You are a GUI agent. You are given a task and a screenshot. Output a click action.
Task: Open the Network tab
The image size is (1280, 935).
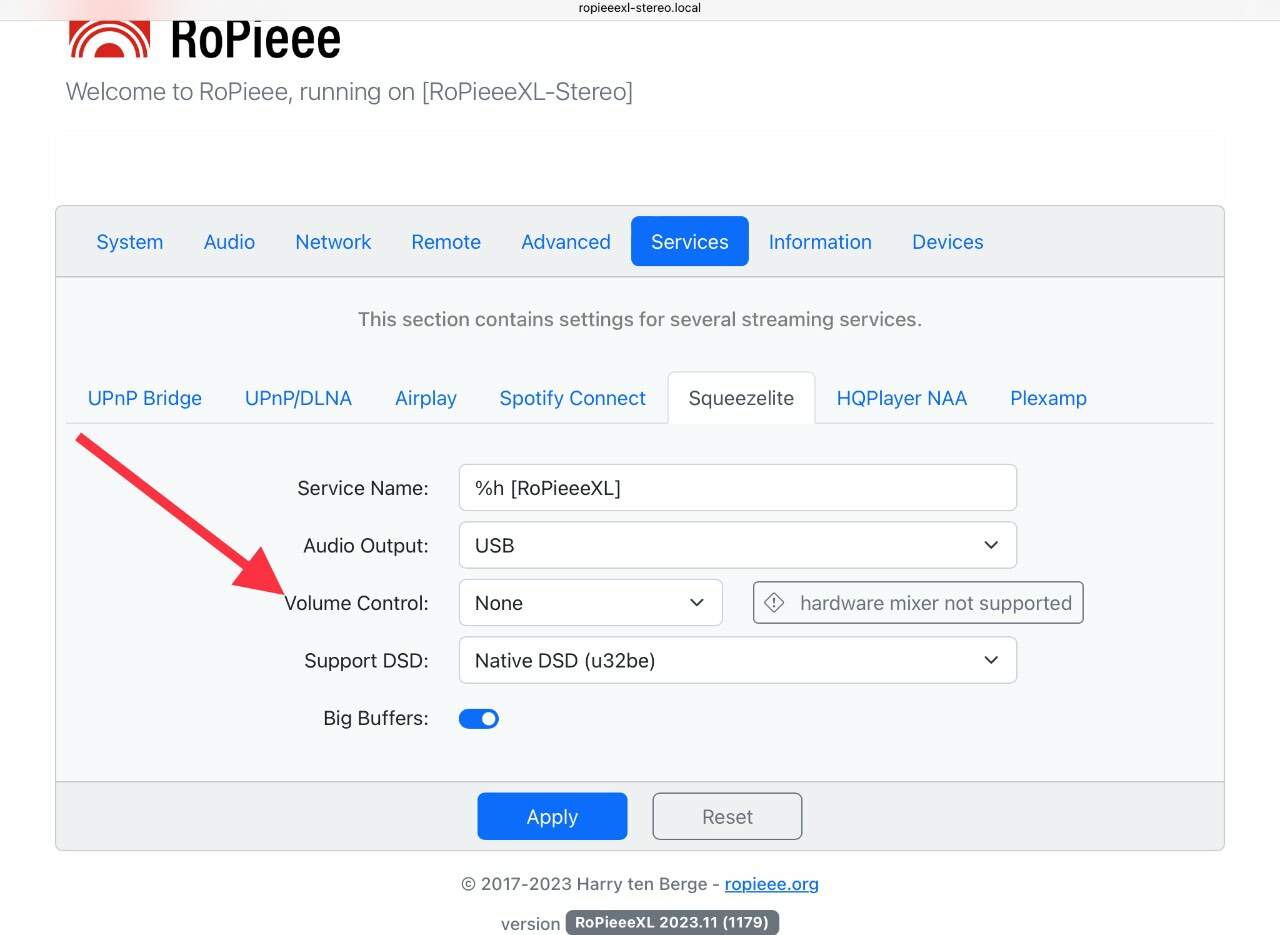333,242
